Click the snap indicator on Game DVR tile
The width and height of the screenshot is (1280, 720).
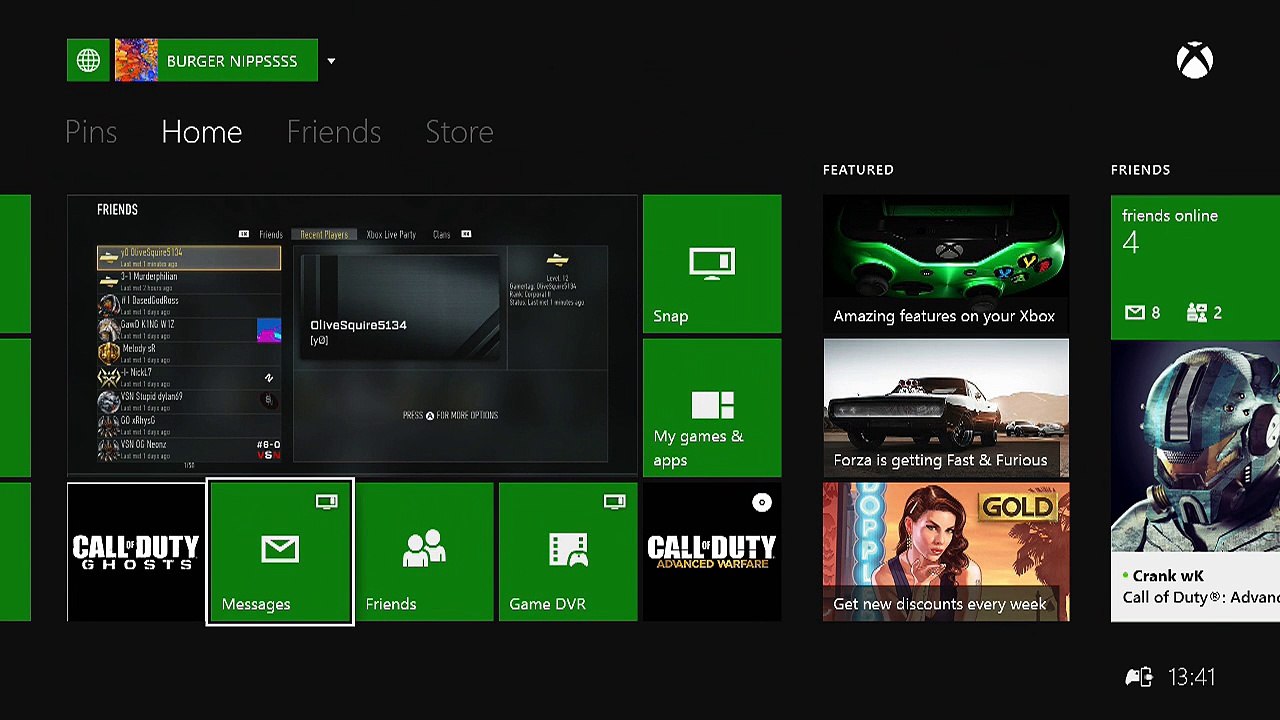click(614, 501)
